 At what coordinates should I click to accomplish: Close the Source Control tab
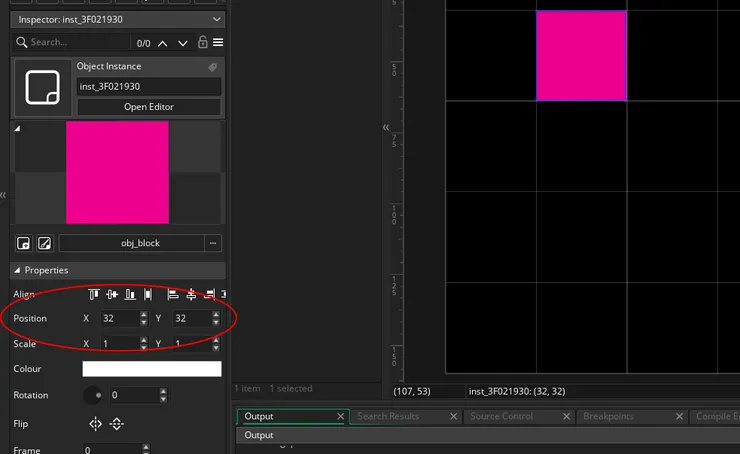tap(566, 416)
